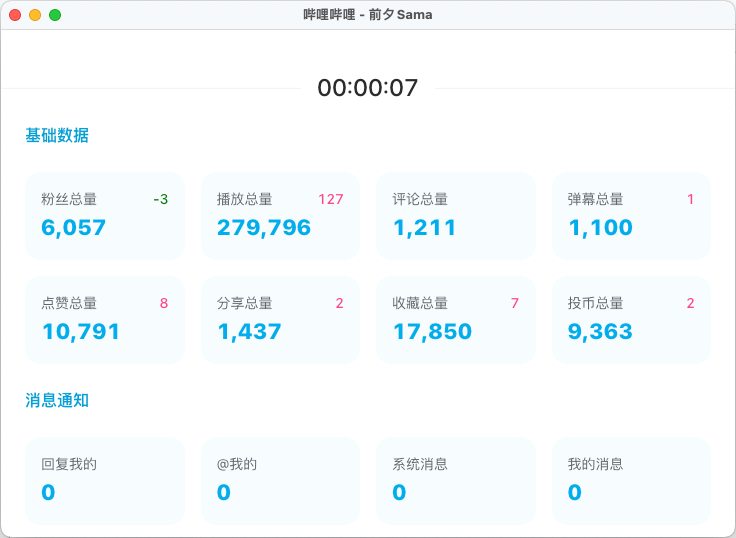
Task: Click the -3 follower change indicator
Action: point(160,199)
